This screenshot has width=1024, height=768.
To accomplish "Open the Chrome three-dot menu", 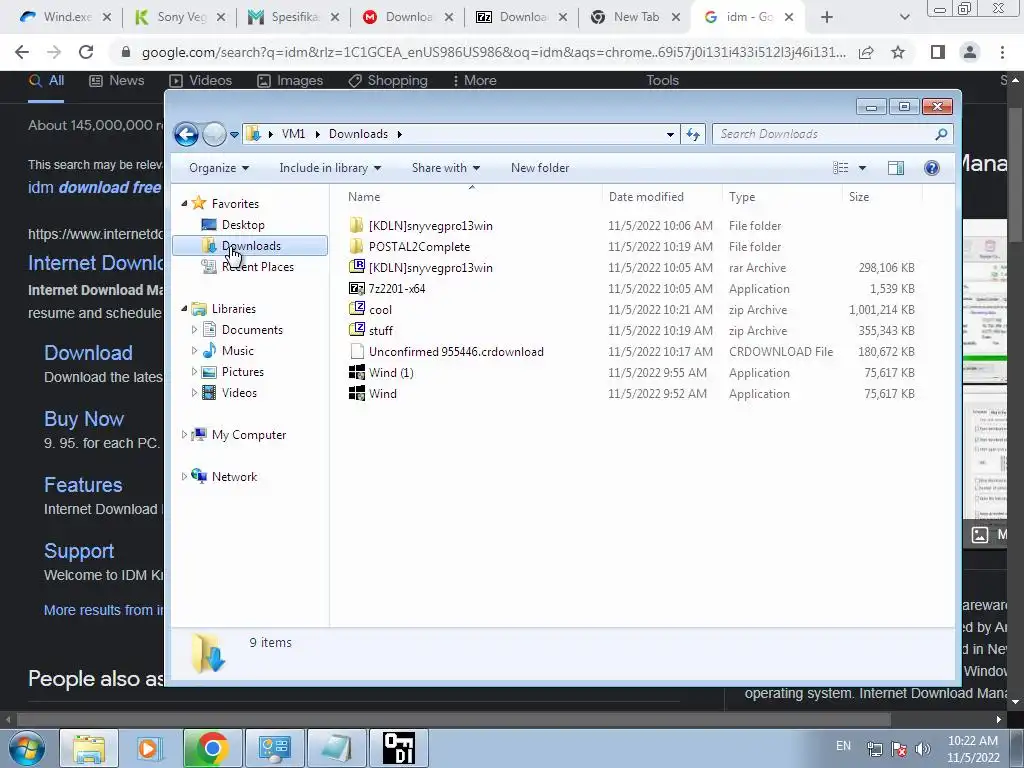I will coord(1002,52).
